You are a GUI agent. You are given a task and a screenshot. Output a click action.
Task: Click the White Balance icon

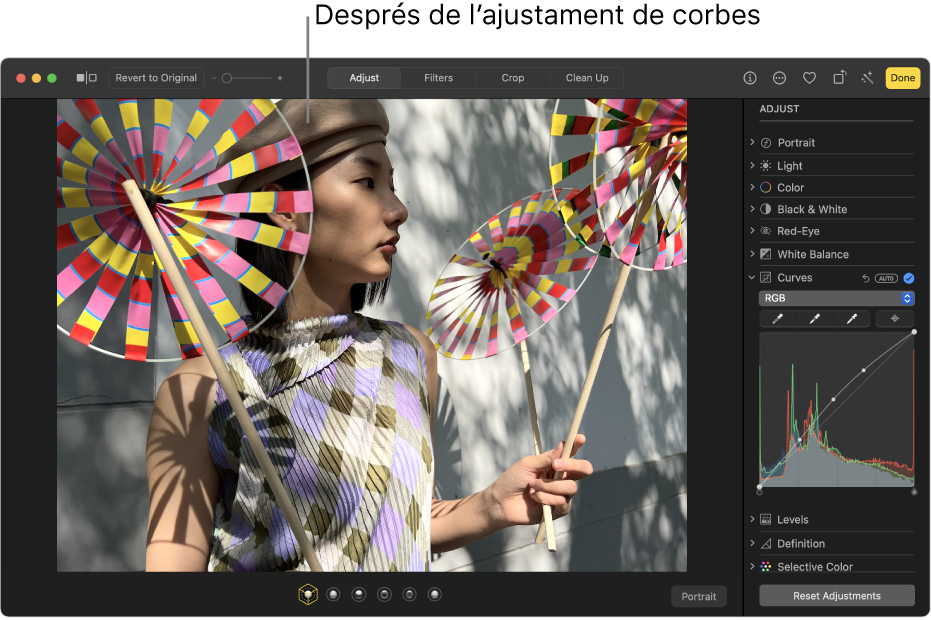(x=766, y=254)
